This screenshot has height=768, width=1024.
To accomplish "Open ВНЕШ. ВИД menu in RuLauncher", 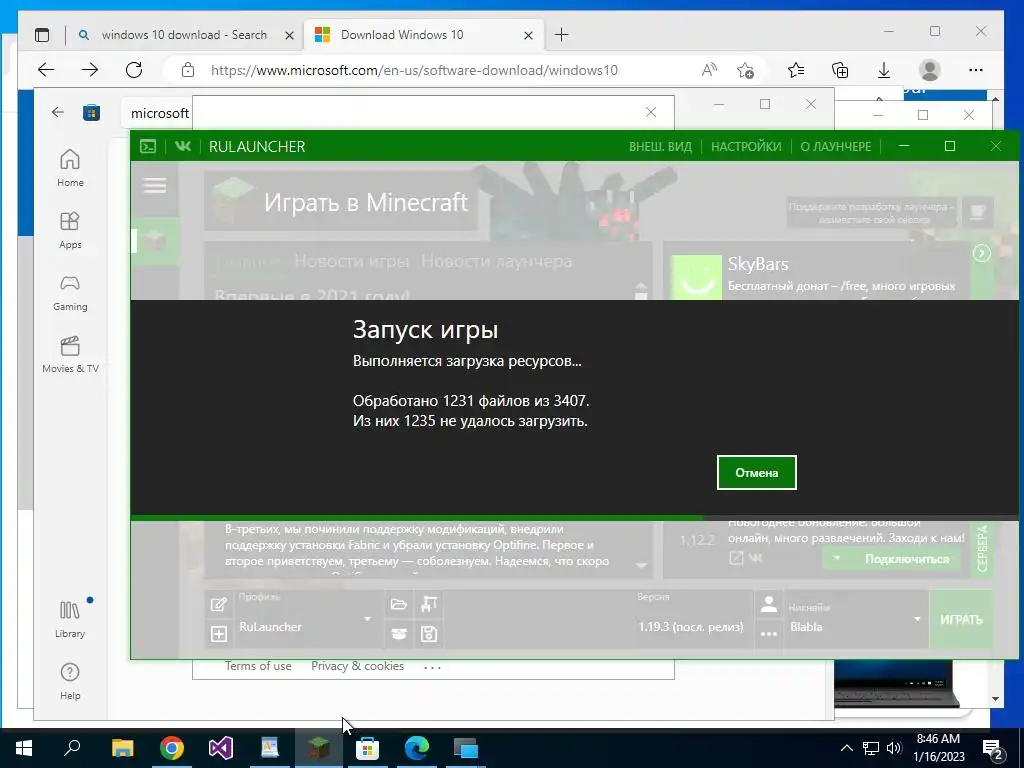I will pos(660,147).
